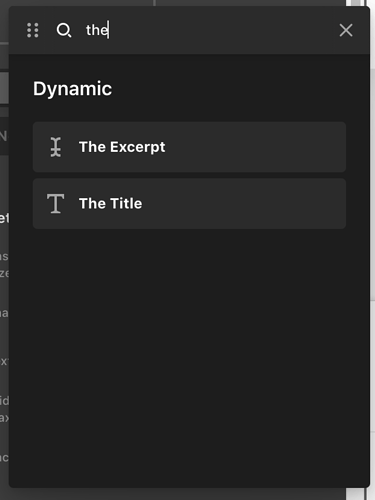Click the light gray block at left edge
This screenshot has height=500, width=375.
pyautogui.click(x=4, y=88)
